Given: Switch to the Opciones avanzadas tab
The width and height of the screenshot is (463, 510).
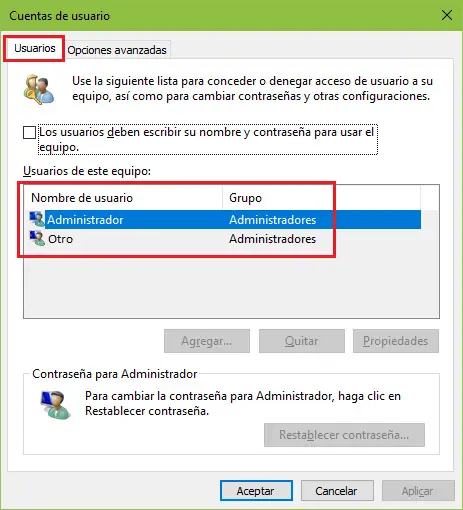Looking at the screenshot, I should tap(117, 50).
